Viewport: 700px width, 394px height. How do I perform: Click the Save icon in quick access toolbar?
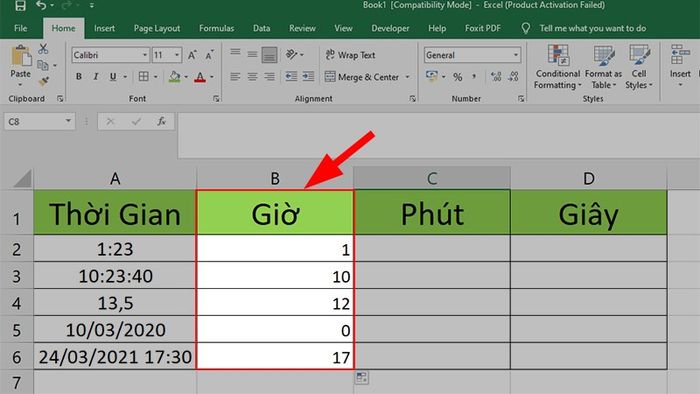click(x=20, y=5)
